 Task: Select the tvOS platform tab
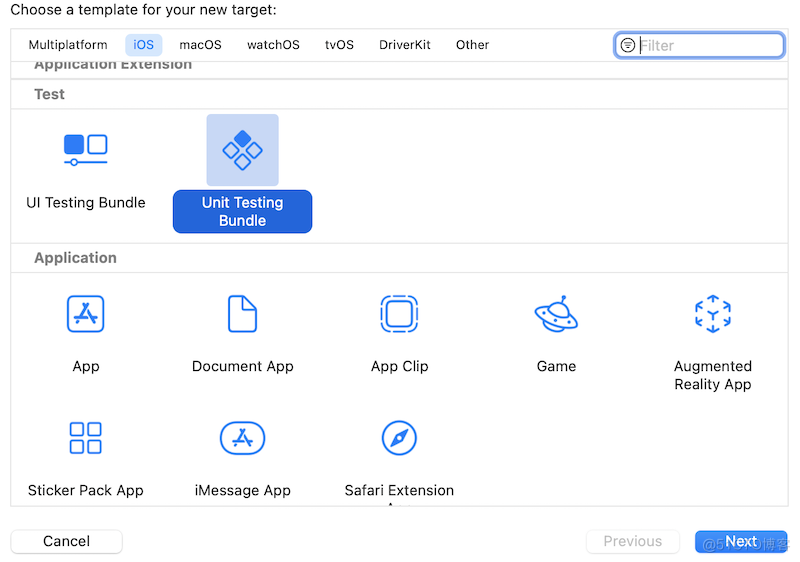pyautogui.click(x=339, y=45)
